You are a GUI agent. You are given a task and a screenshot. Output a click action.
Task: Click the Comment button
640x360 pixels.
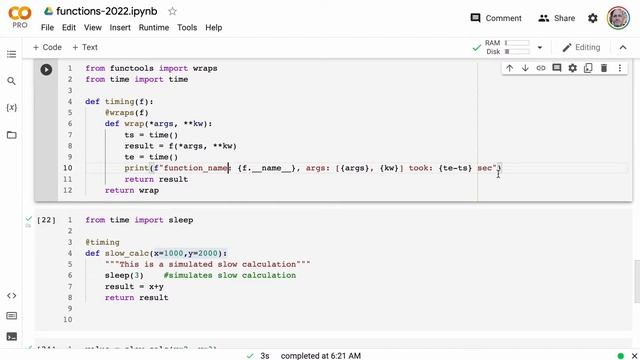click(496, 18)
